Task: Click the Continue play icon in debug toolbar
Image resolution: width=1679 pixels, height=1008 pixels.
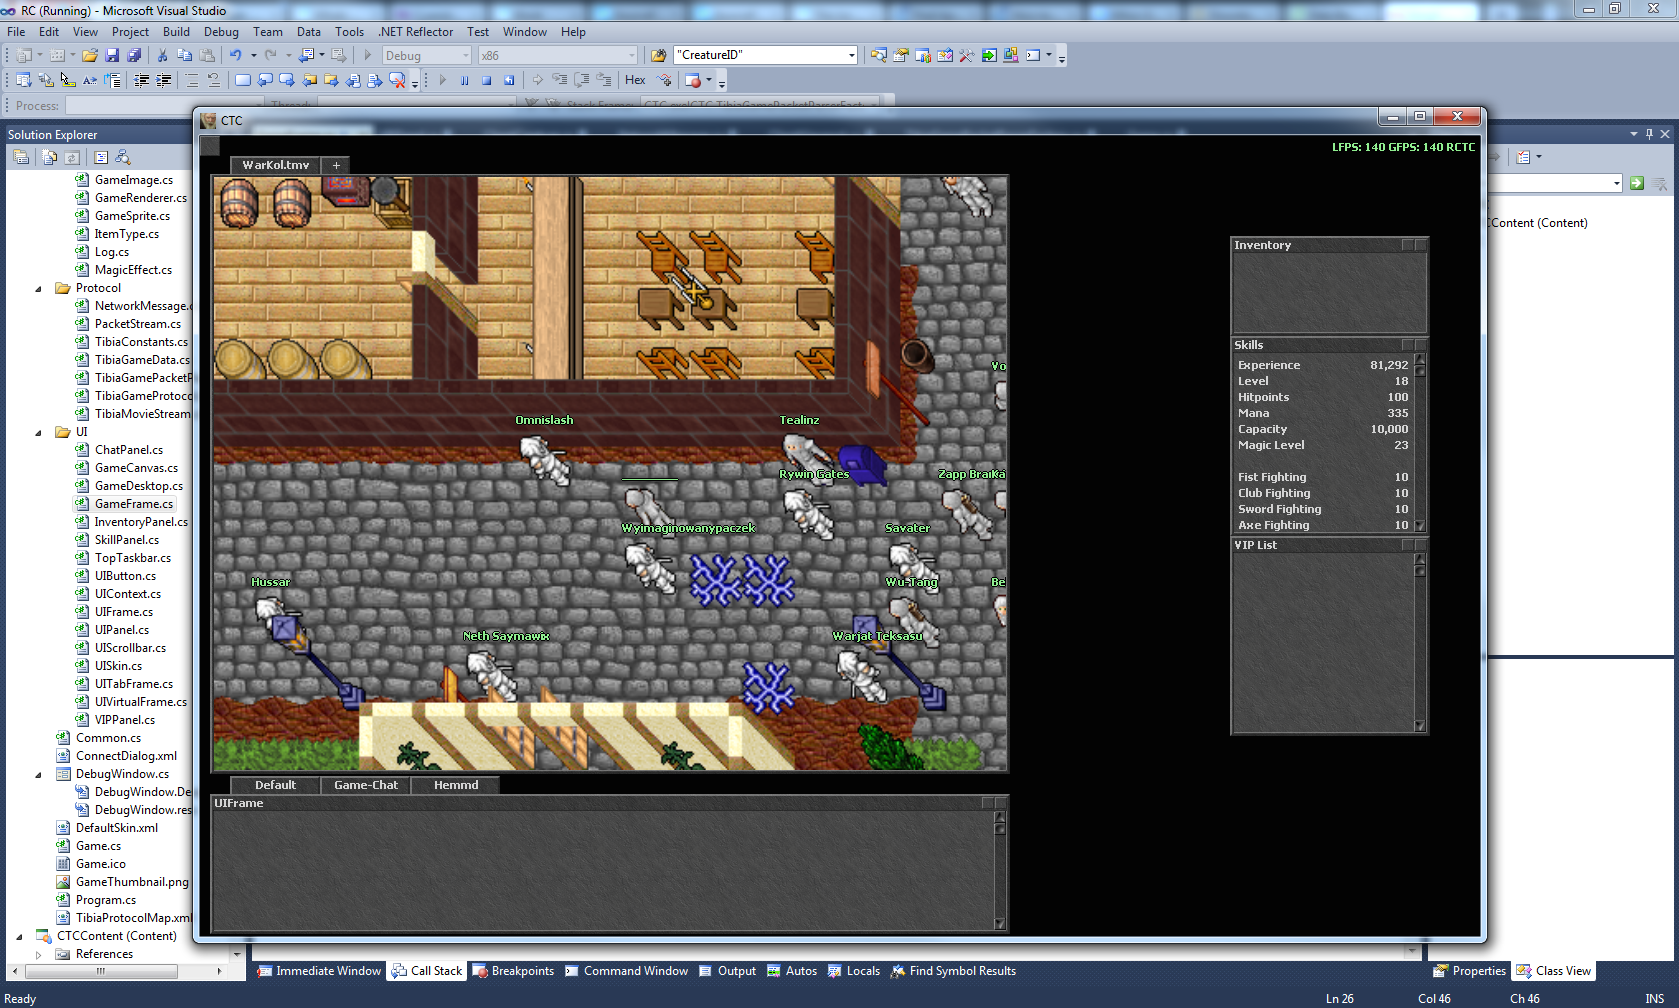Action: pos(442,80)
